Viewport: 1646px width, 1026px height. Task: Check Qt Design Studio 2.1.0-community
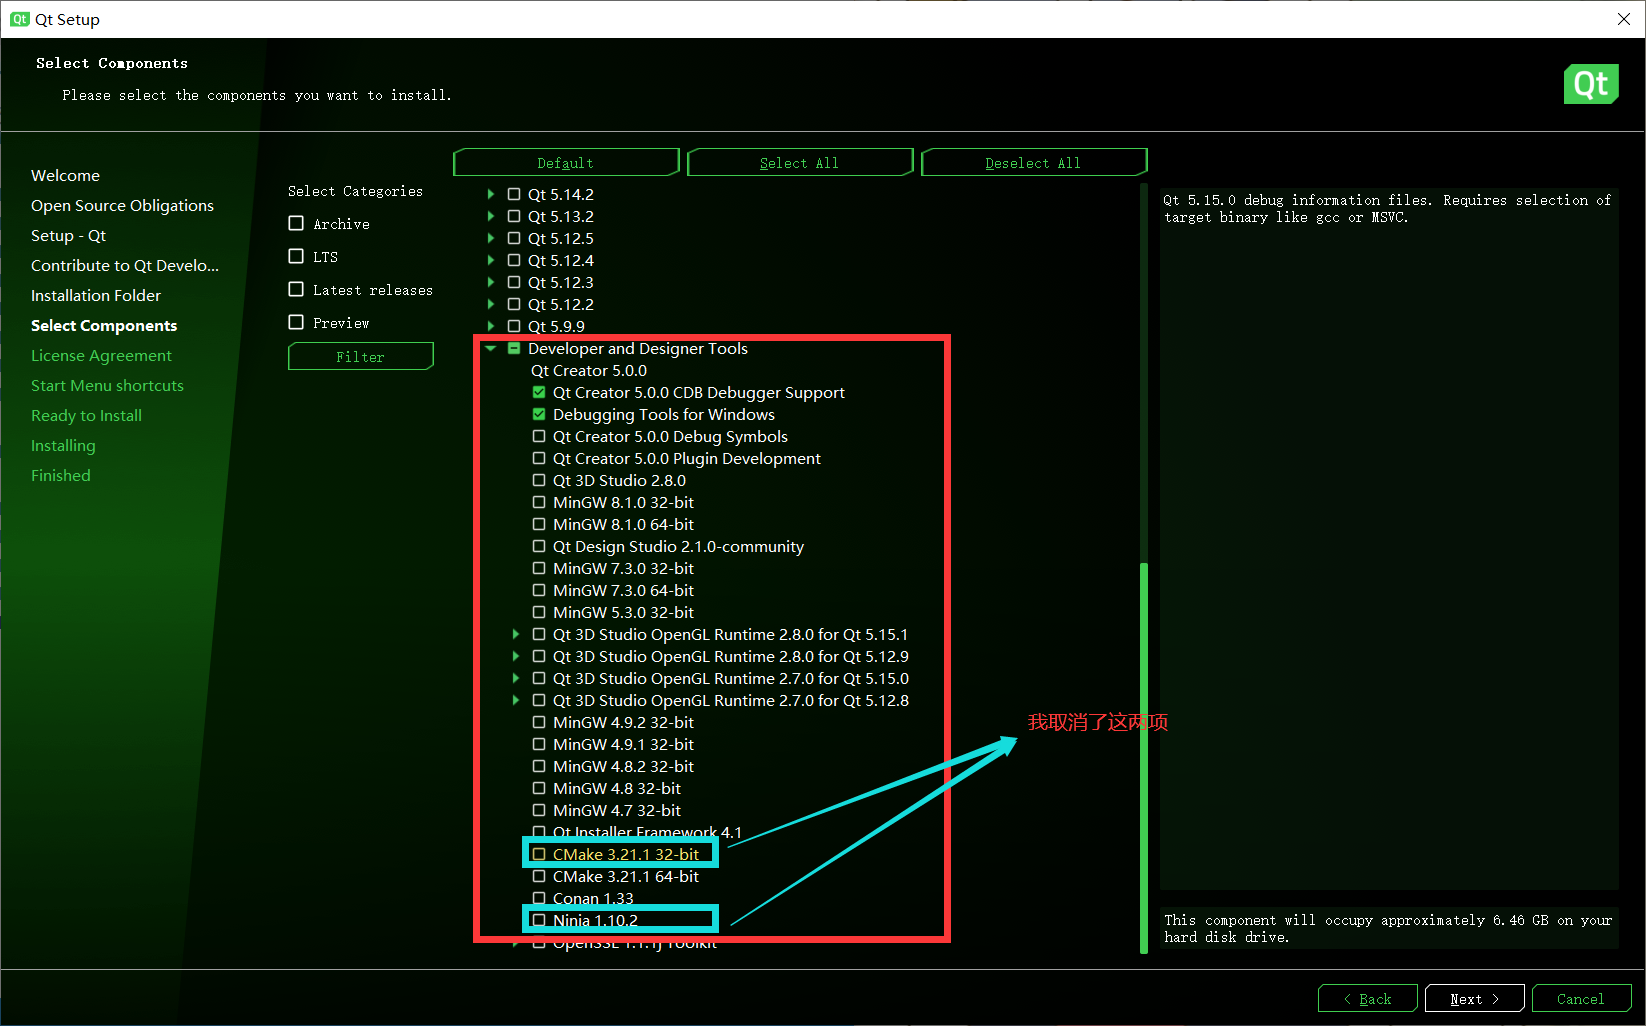click(x=539, y=546)
